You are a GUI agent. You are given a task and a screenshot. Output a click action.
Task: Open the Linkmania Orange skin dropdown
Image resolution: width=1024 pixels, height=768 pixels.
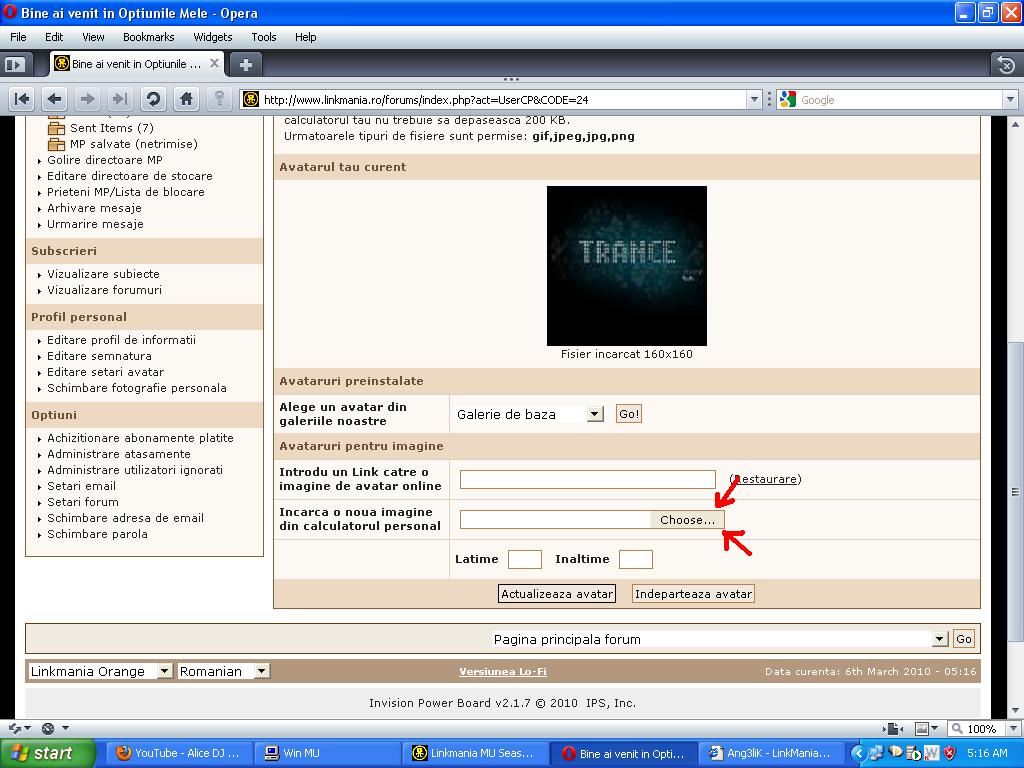tap(165, 671)
